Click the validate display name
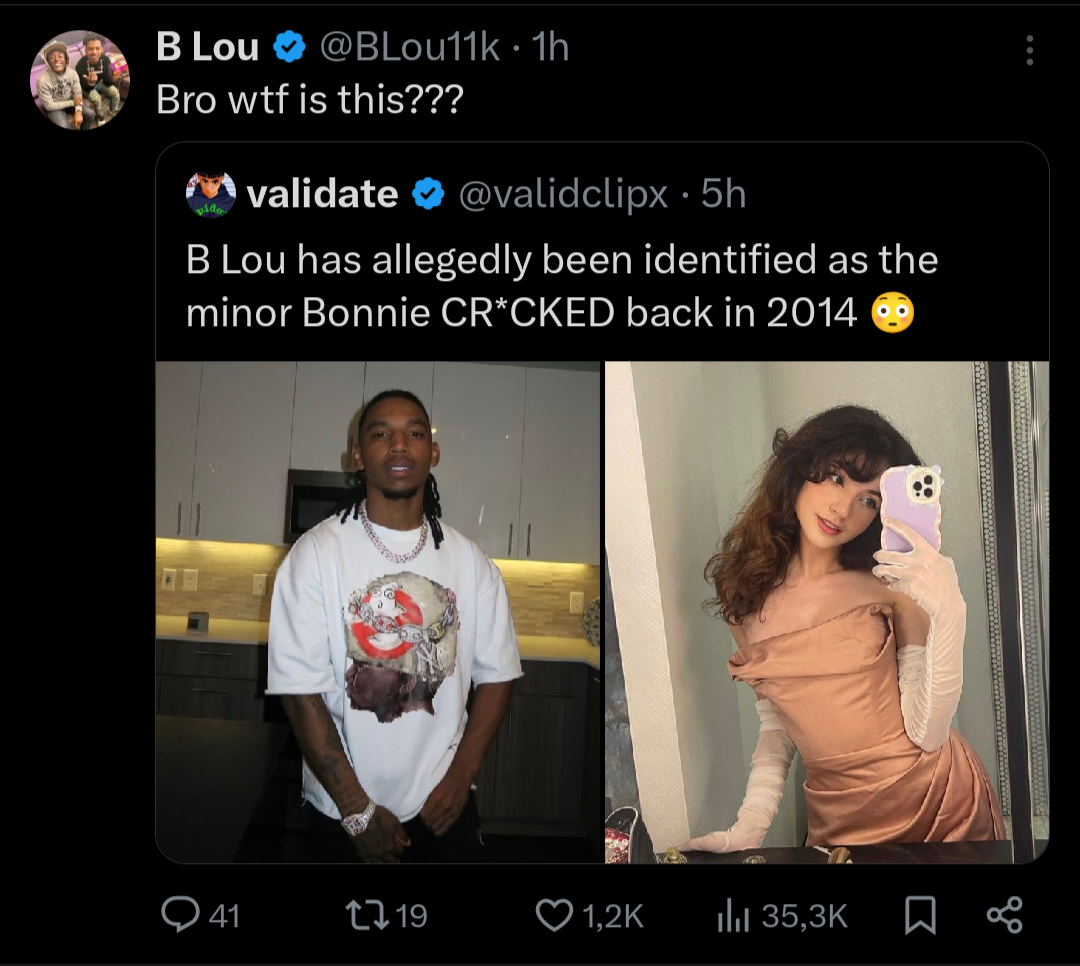The height and width of the screenshot is (966, 1080). point(322,194)
